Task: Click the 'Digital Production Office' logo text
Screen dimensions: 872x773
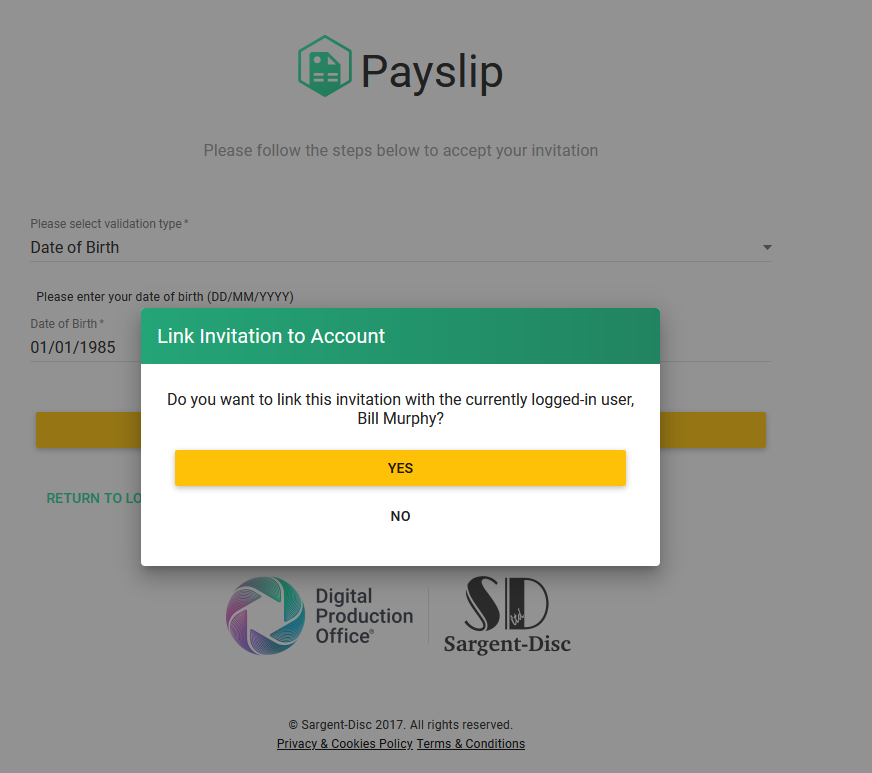Action: [364, 616]
